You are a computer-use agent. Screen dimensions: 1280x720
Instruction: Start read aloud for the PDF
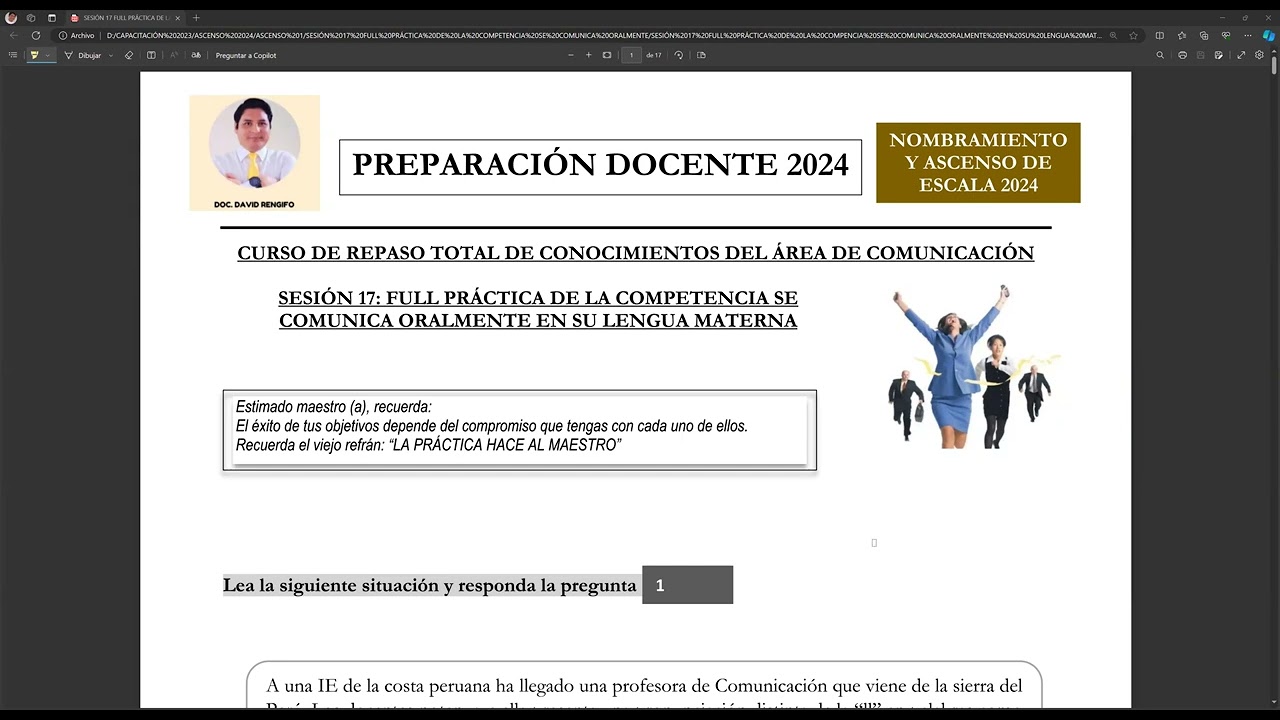[x=174, y=55]
